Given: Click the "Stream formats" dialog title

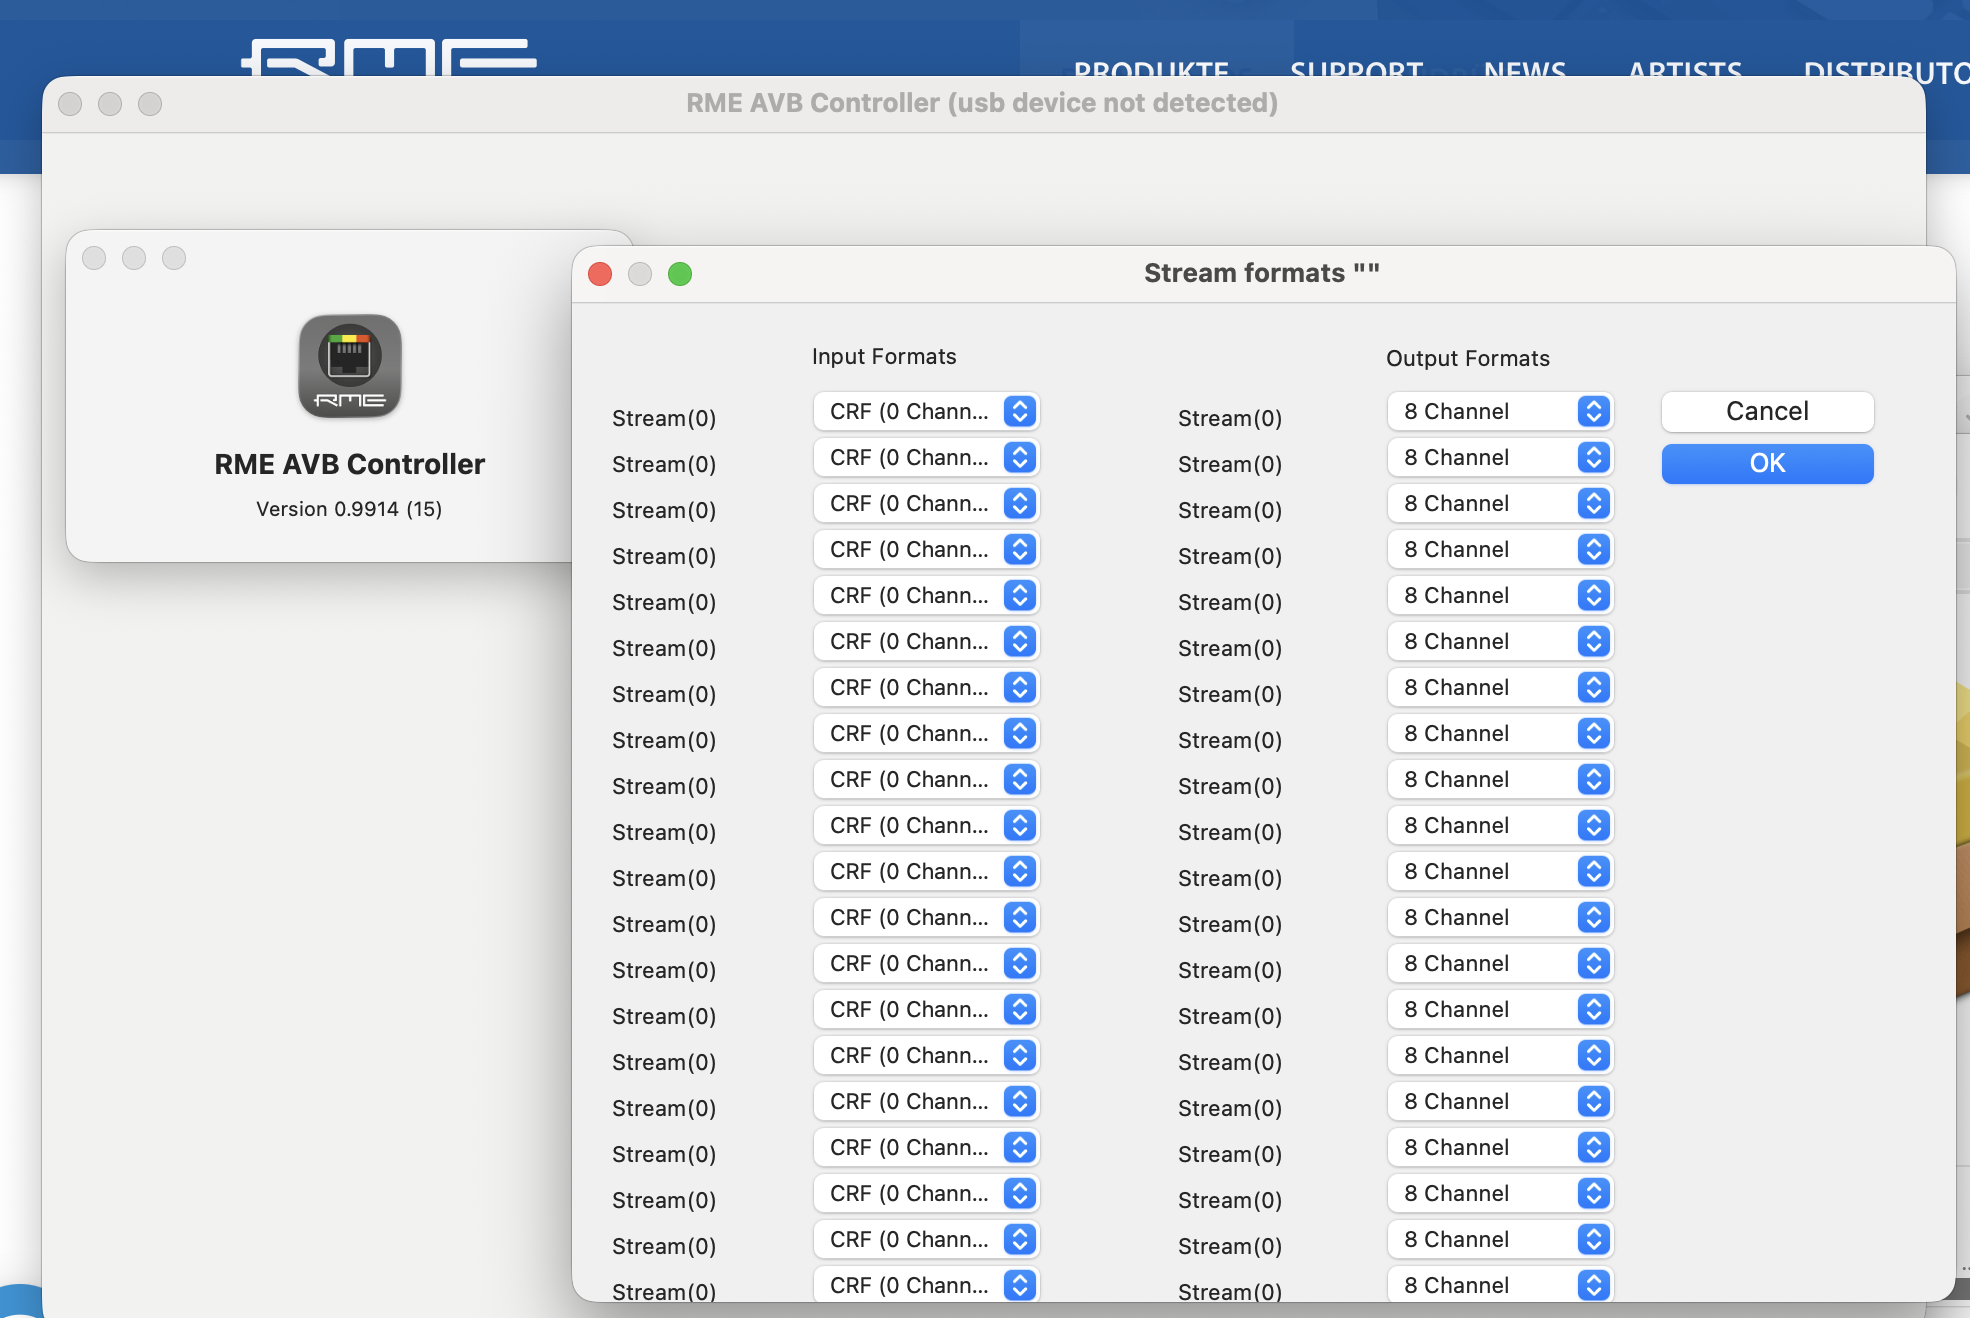Looking at the screenshot, I should tap(1262, 273).
